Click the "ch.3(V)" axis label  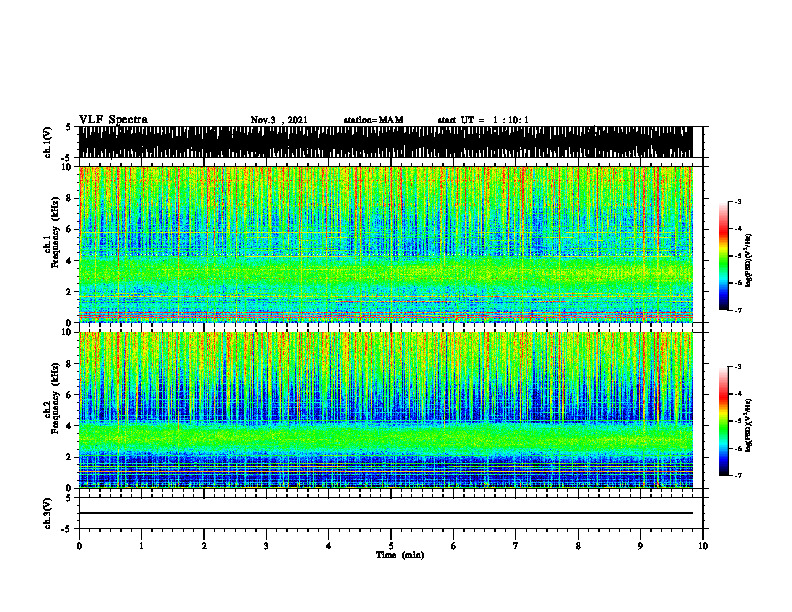pyautogui.click(x=47, y=513)
